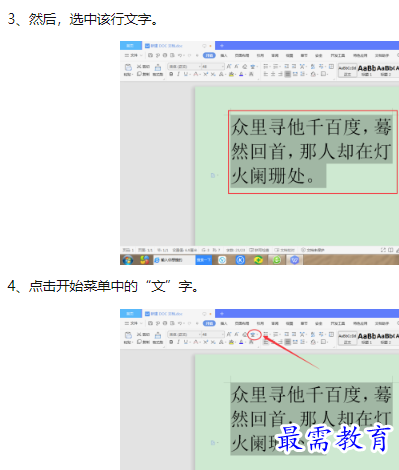399x470 pixels.
Task: Toggle Bold in step 3 screenshot ribbon
Action: [171, 74]
